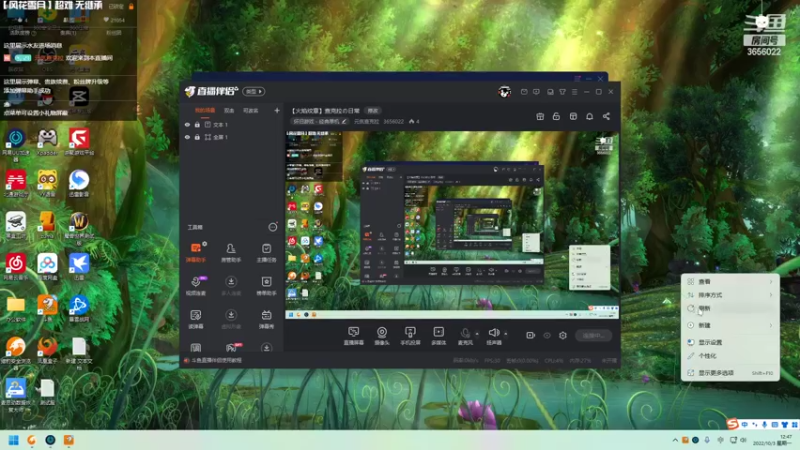Open the 主播任务 tool icon

pyautogui.click(x=266, y=252)
